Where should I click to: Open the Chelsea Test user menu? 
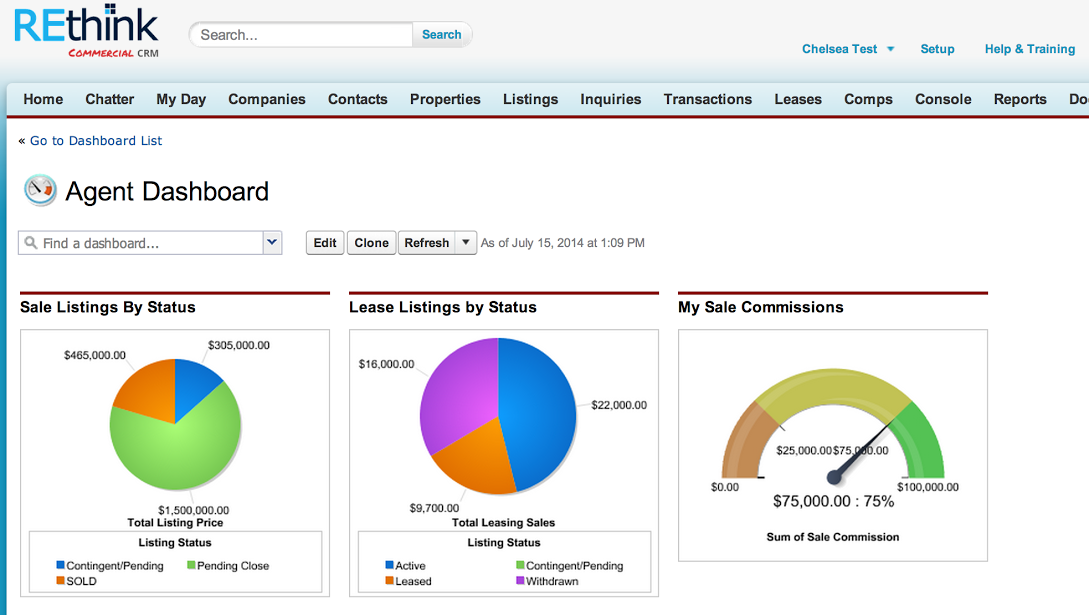click(847, 49)
